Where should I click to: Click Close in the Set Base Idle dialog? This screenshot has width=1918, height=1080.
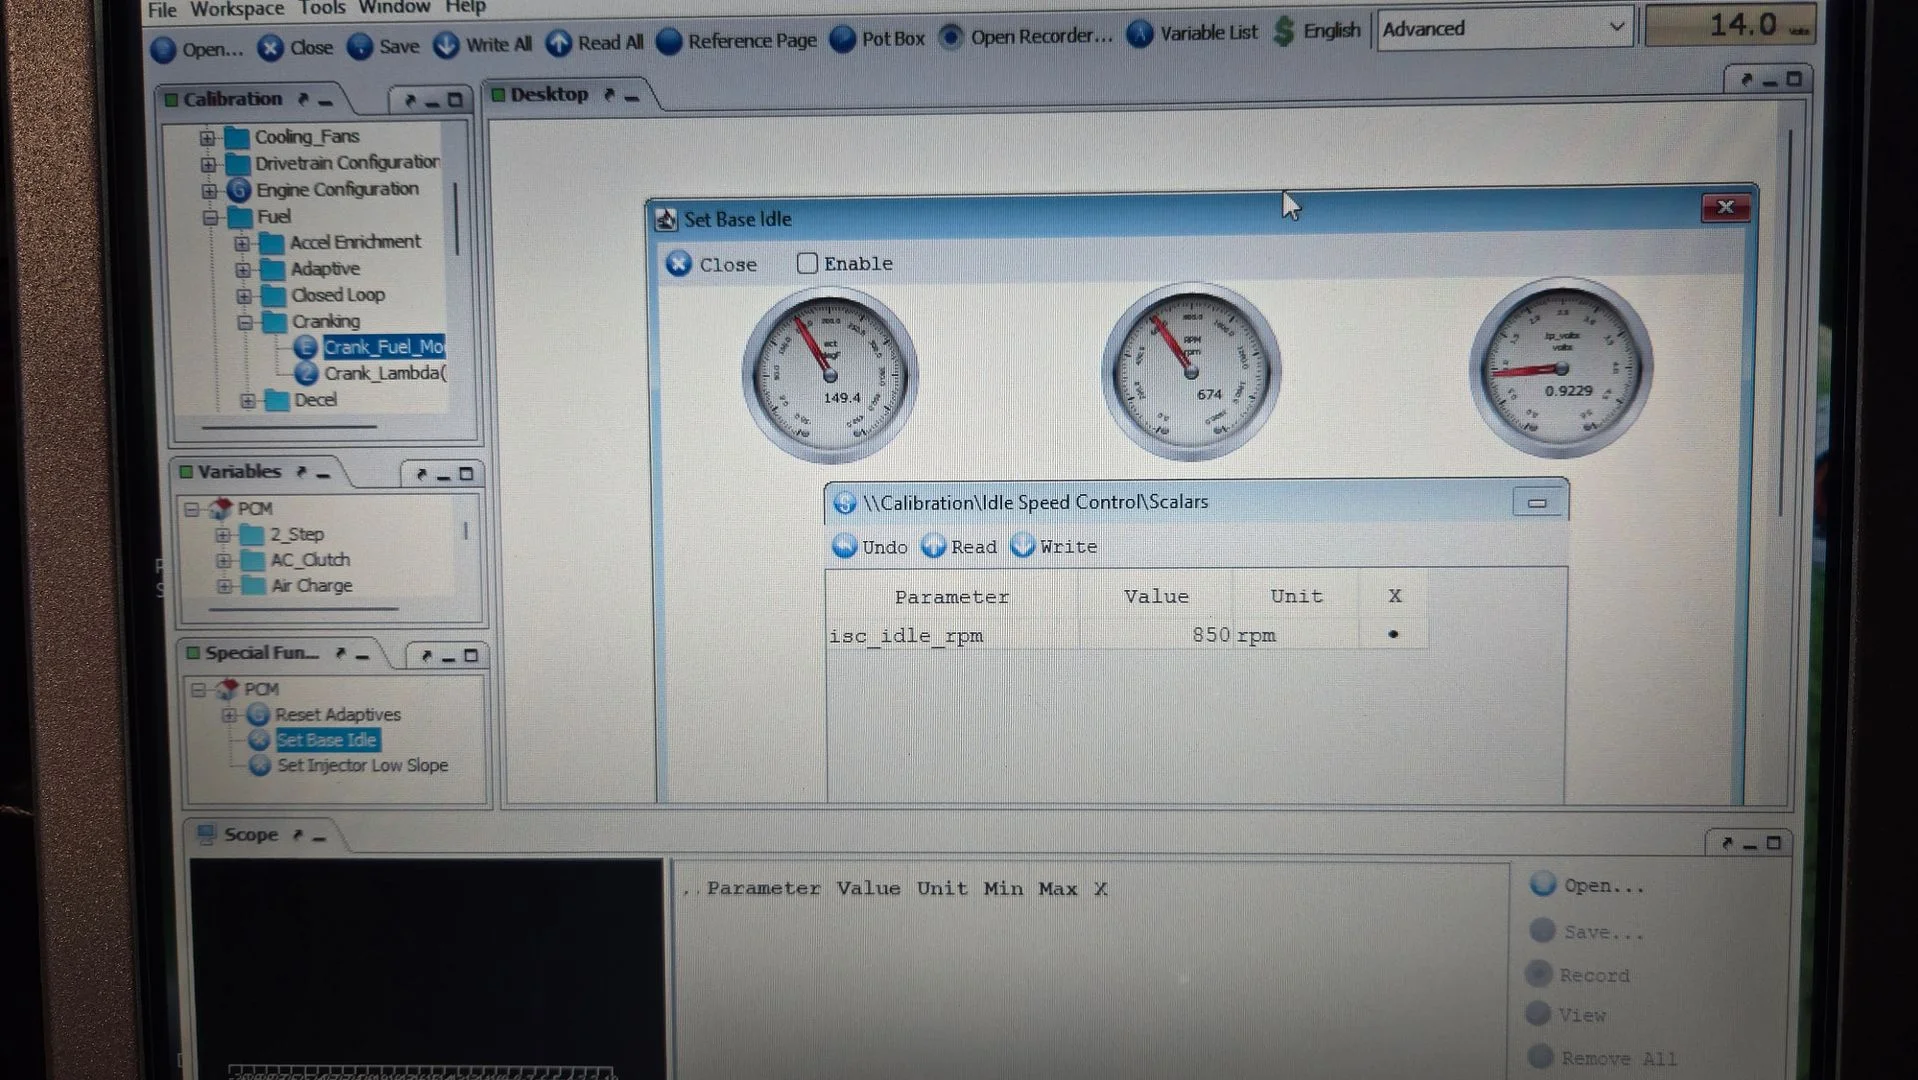tap(712, 264)
